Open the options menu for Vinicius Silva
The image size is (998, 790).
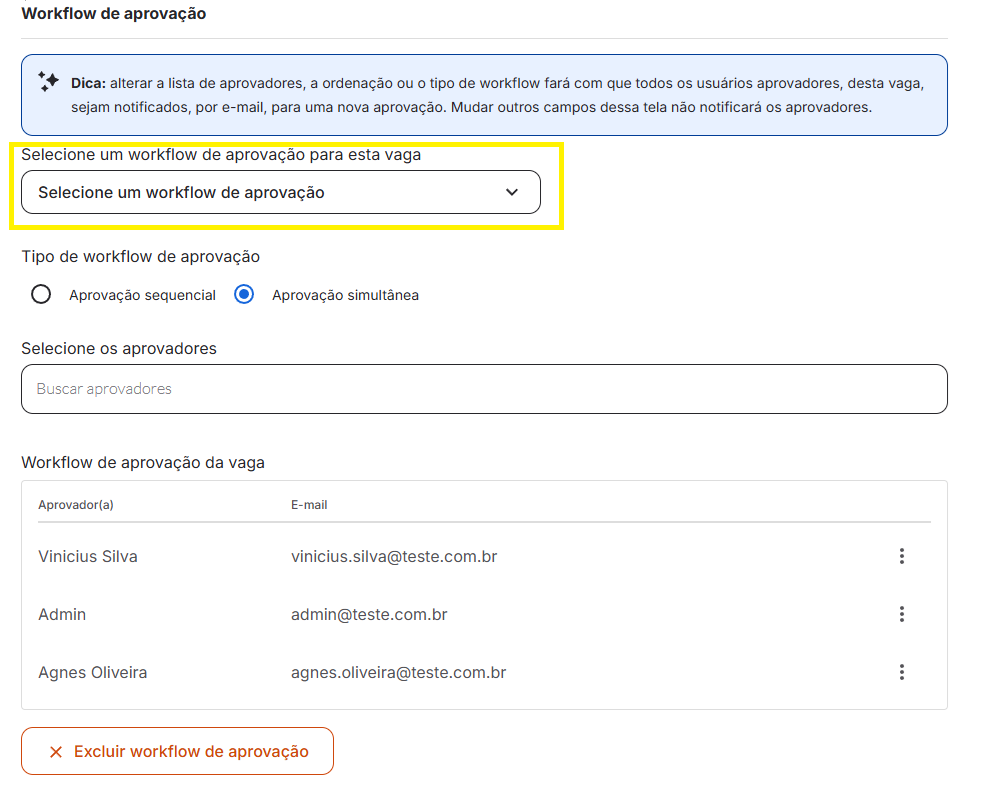click(901, 556)
